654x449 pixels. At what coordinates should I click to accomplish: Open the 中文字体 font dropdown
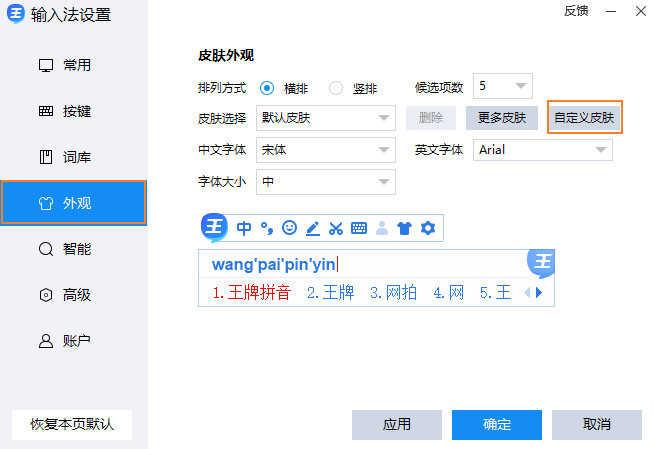click(326, 150)
